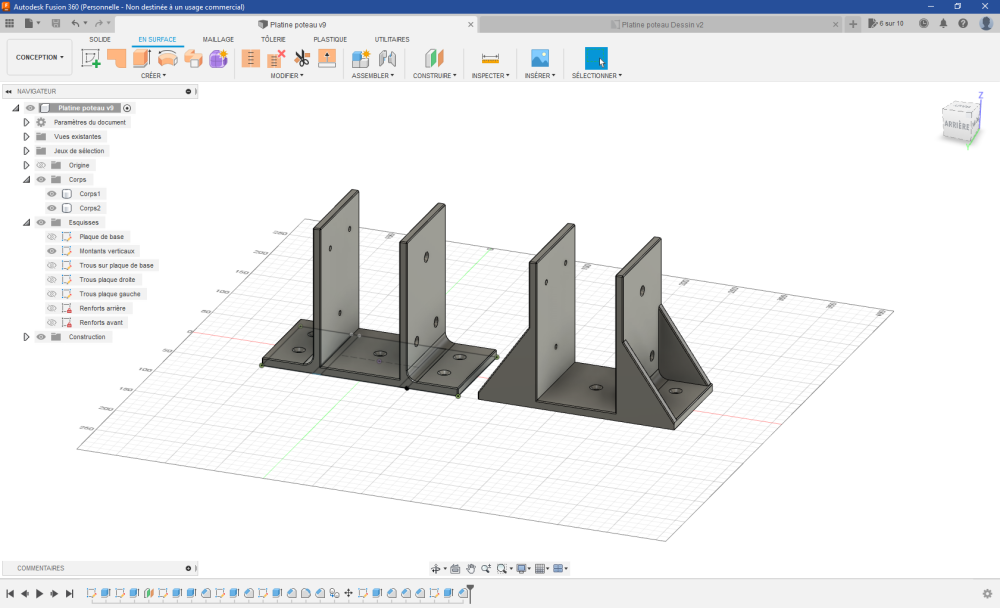Open the notifications bell icon

pyautogui.click(x=943, y=23)
